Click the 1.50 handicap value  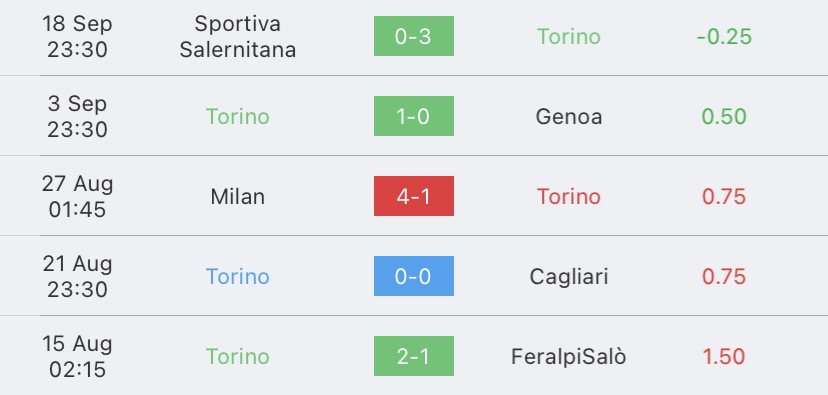click(724, 356)
